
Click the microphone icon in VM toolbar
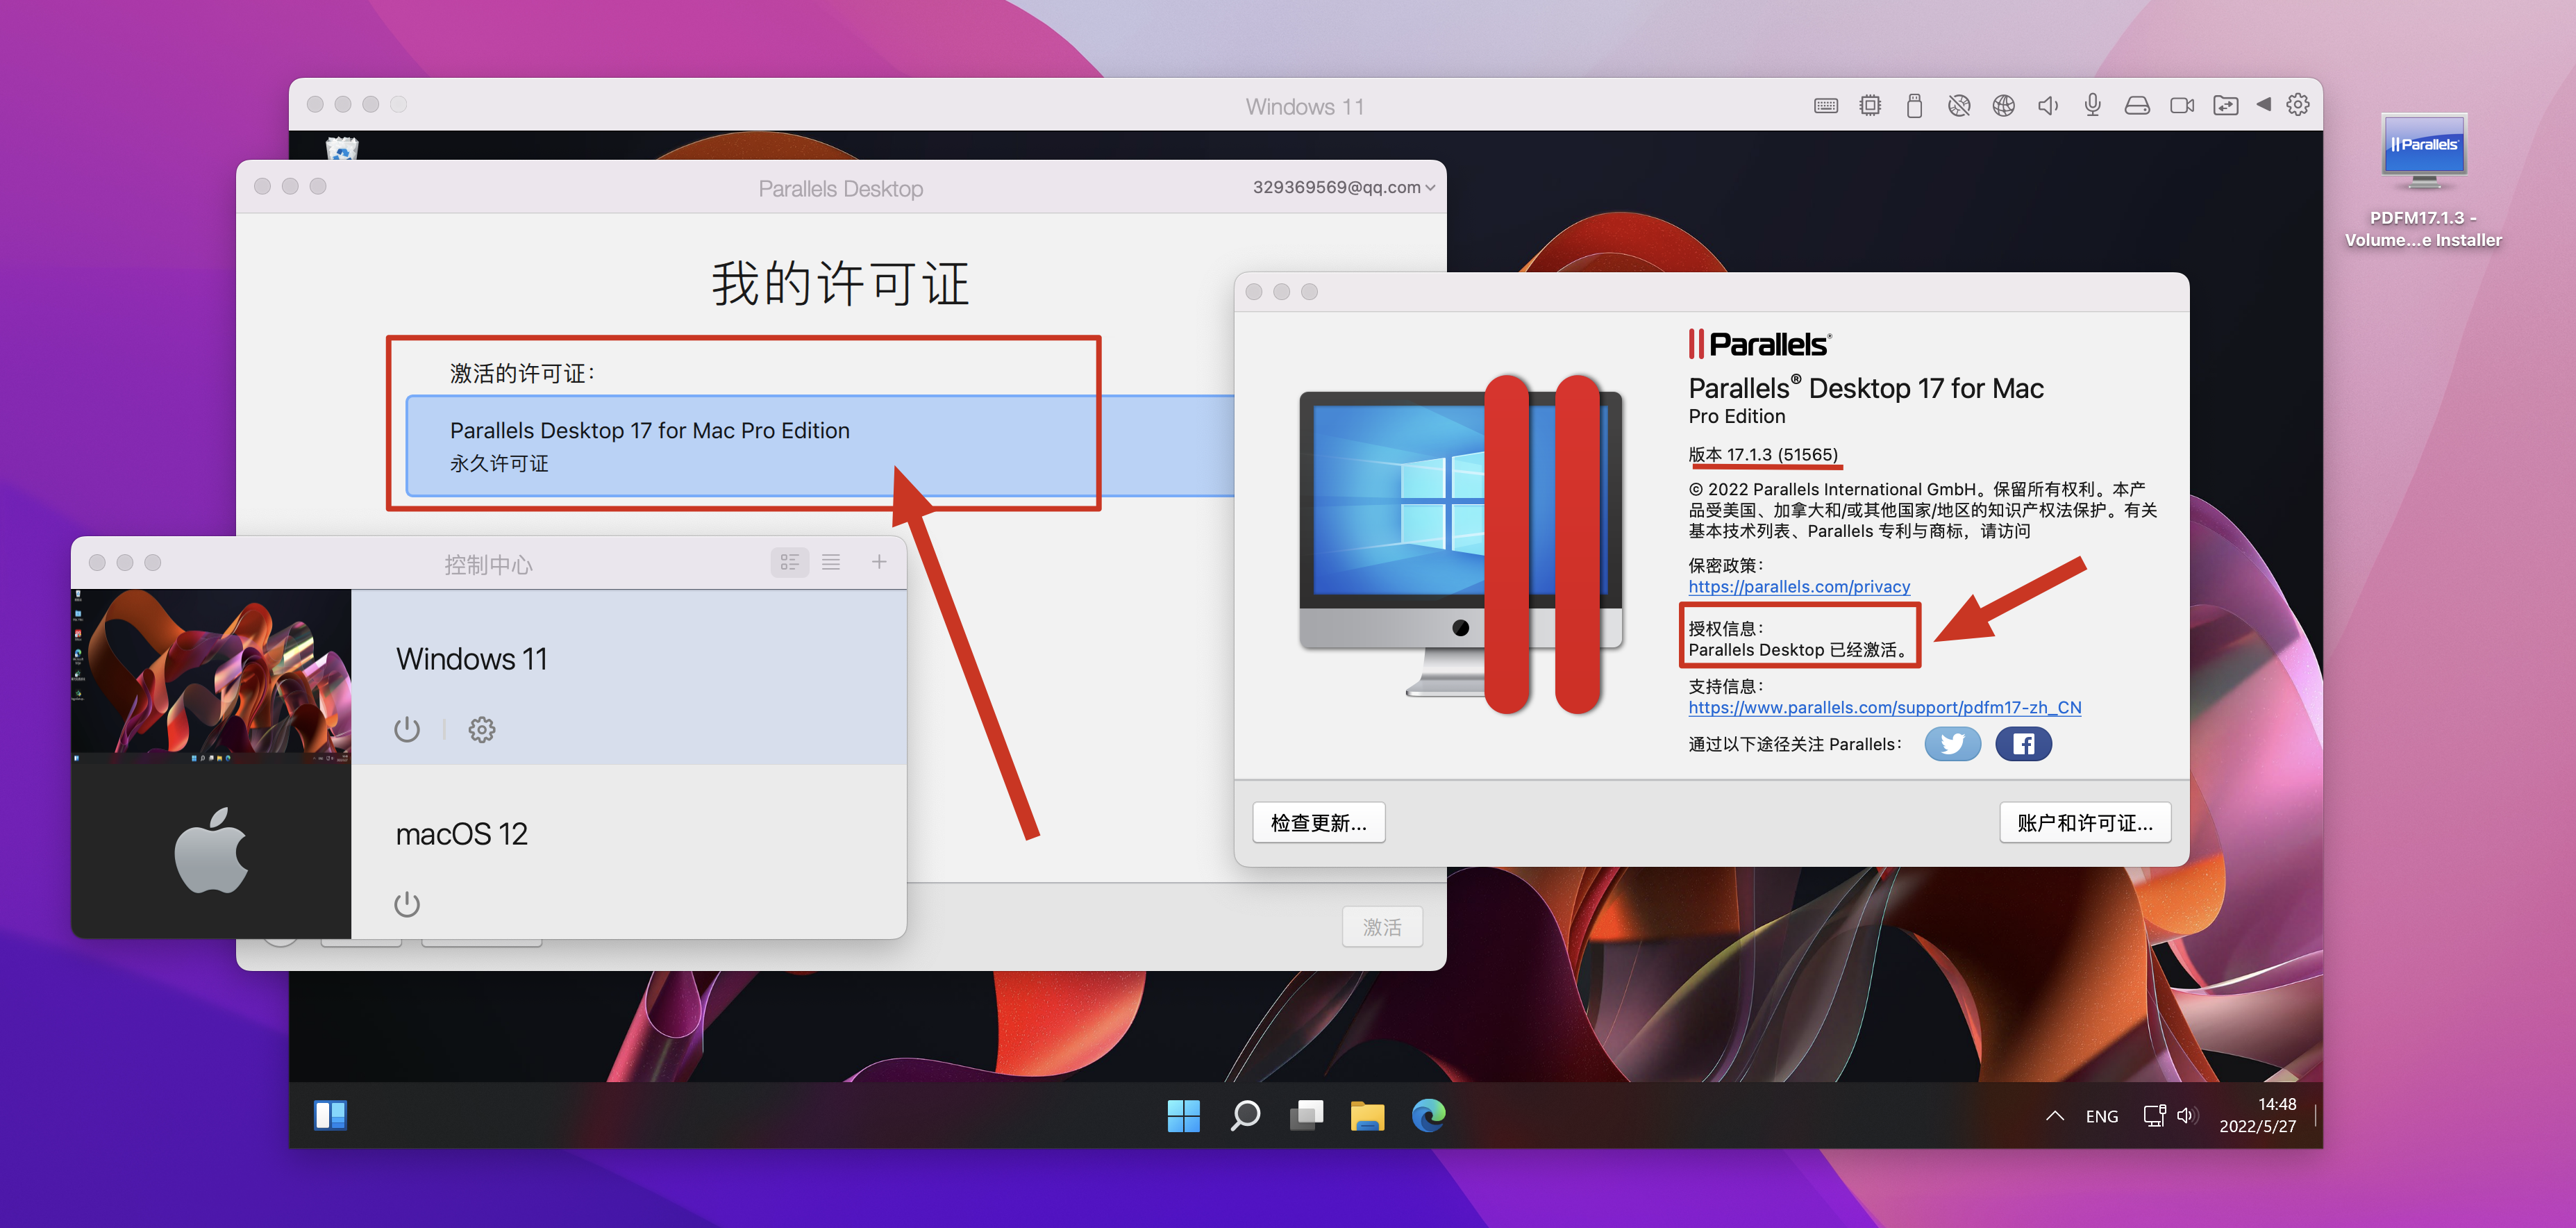point(2092,106)
